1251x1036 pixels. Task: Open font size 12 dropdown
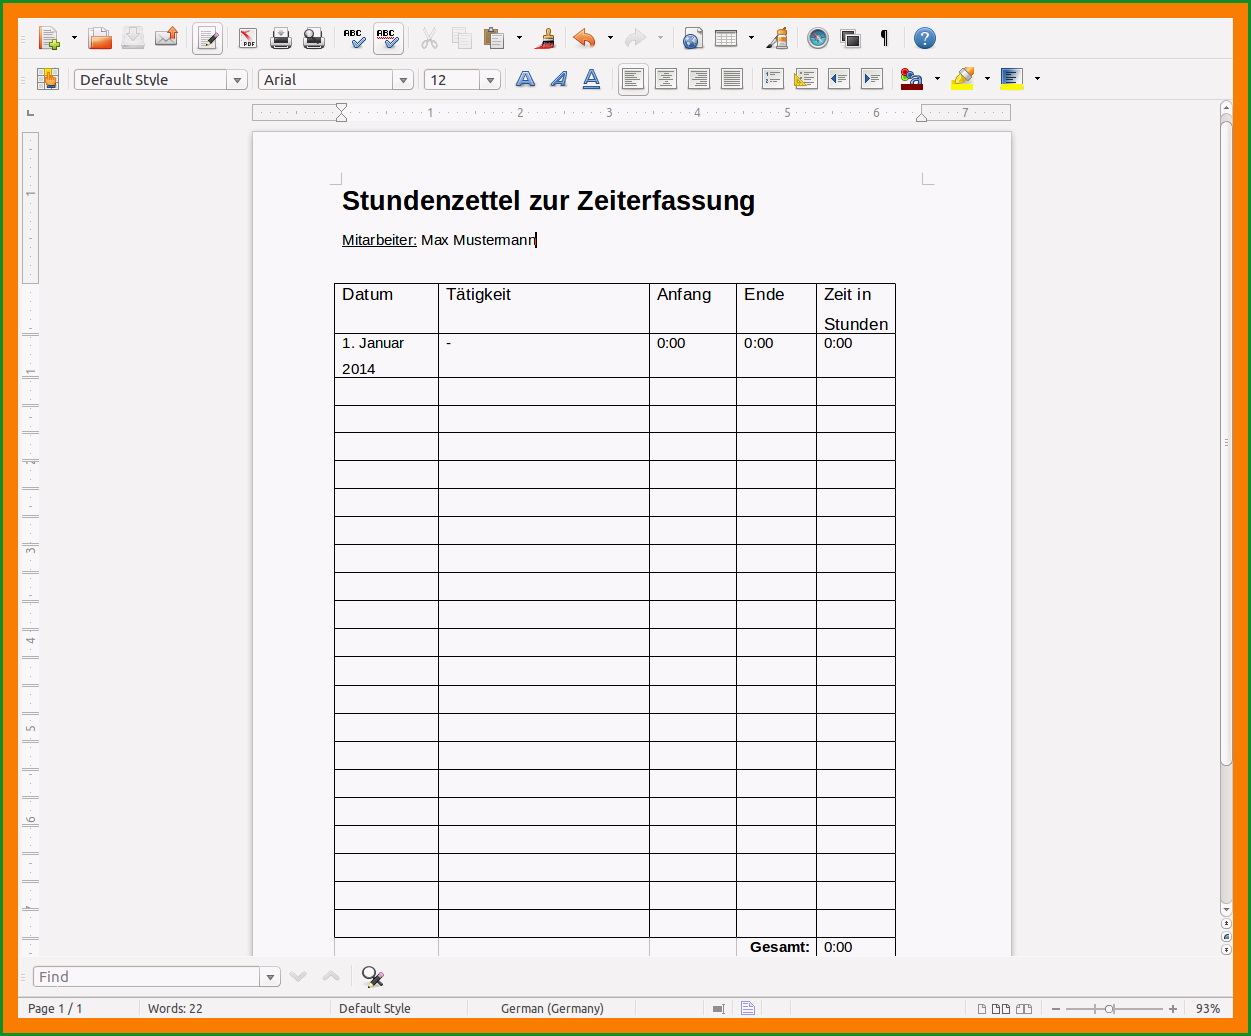tap(490, 80)
